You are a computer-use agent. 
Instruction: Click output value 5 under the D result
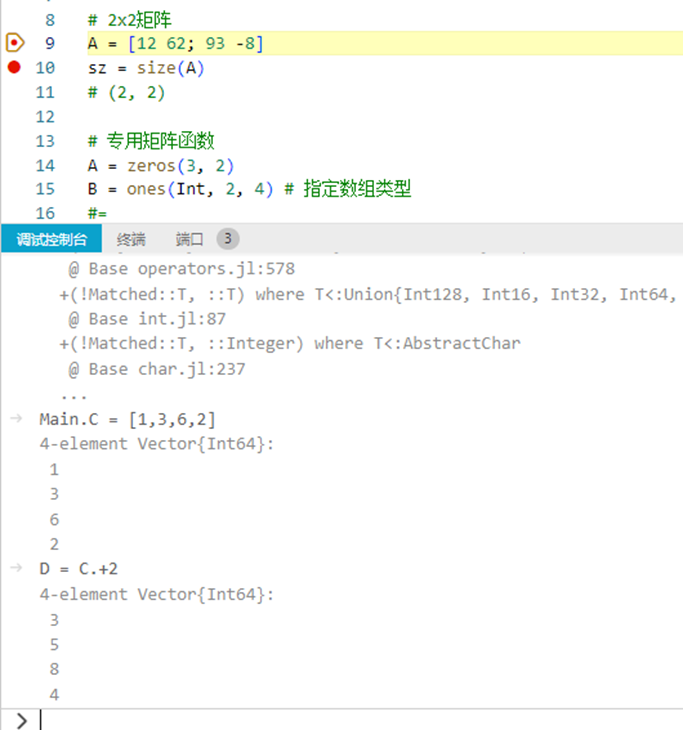pos(54,645)
